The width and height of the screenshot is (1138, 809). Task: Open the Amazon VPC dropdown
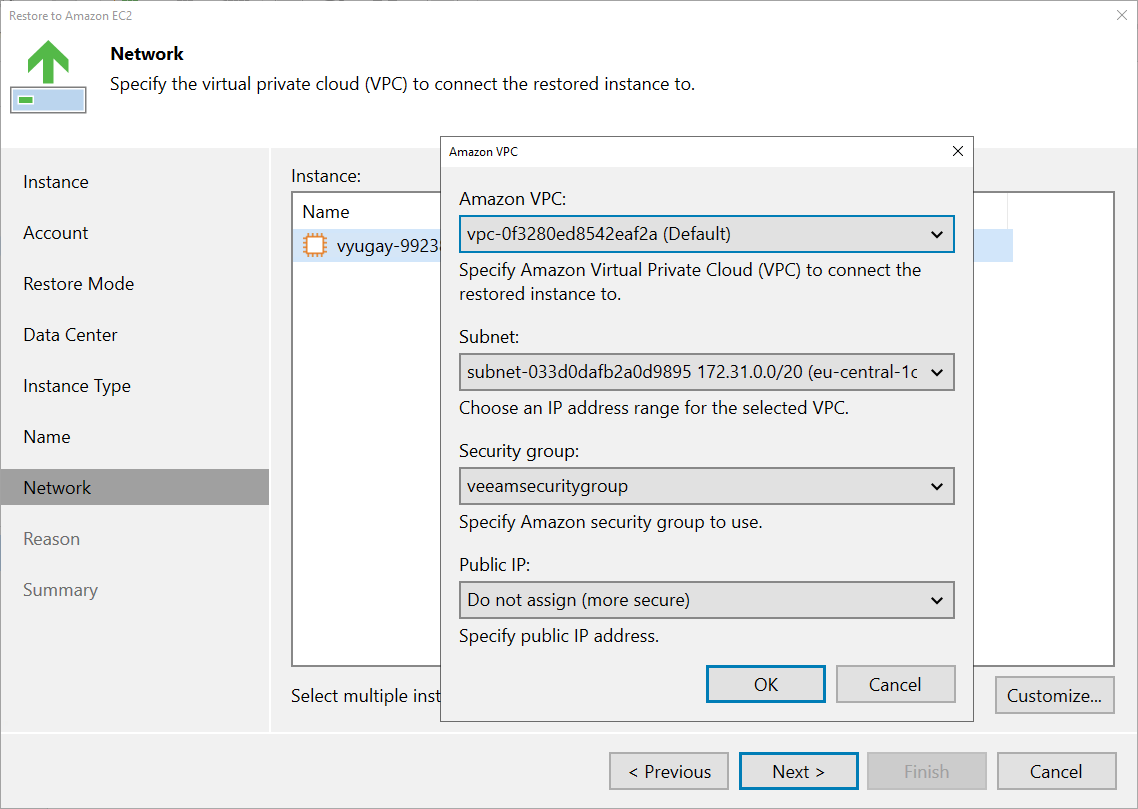[706, 234]
